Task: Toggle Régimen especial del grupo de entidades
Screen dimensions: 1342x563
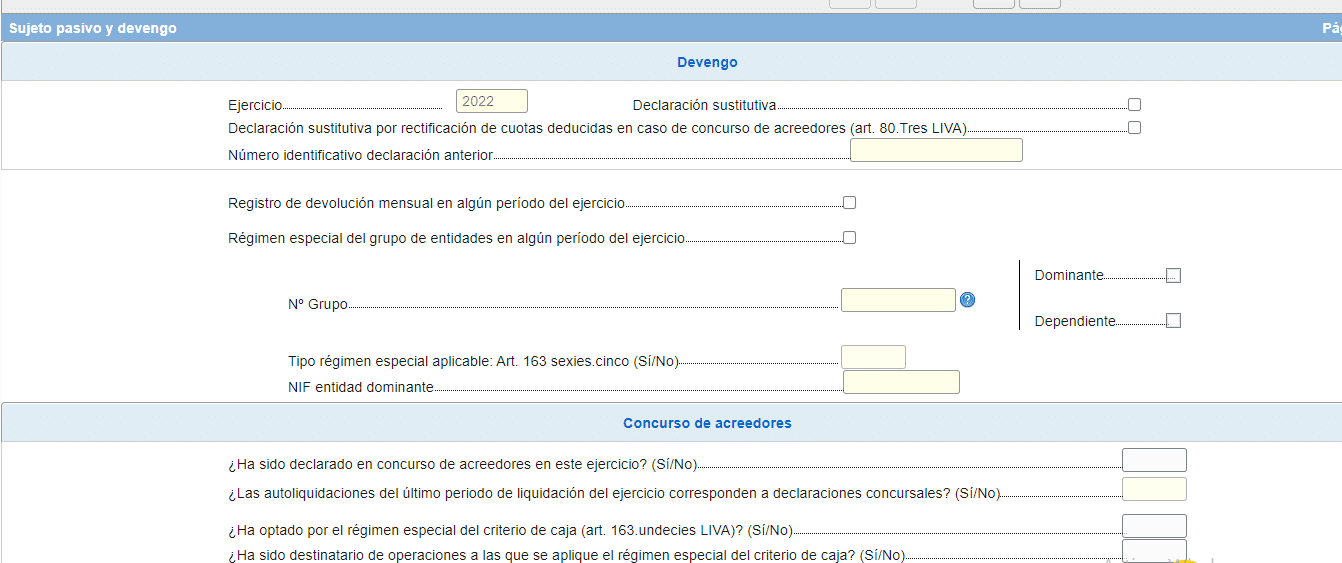Action: 849,238
